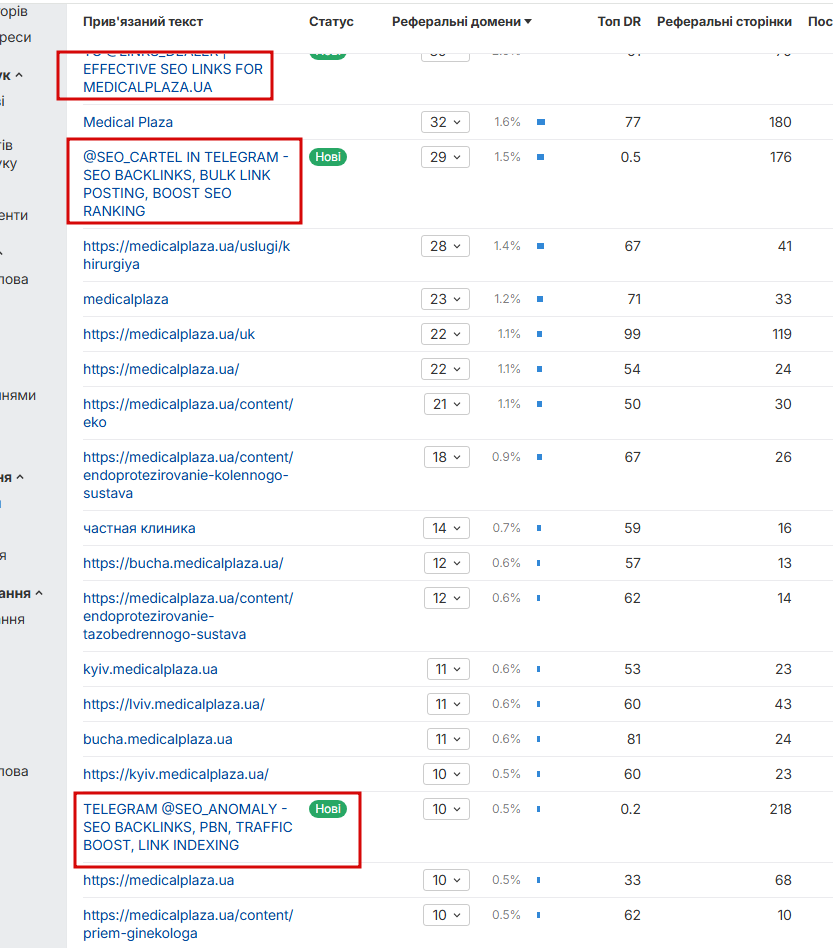Click the Нові badge in SEO_CARTEL row
This screenshot has width=833, height=948.
point(328,157)
